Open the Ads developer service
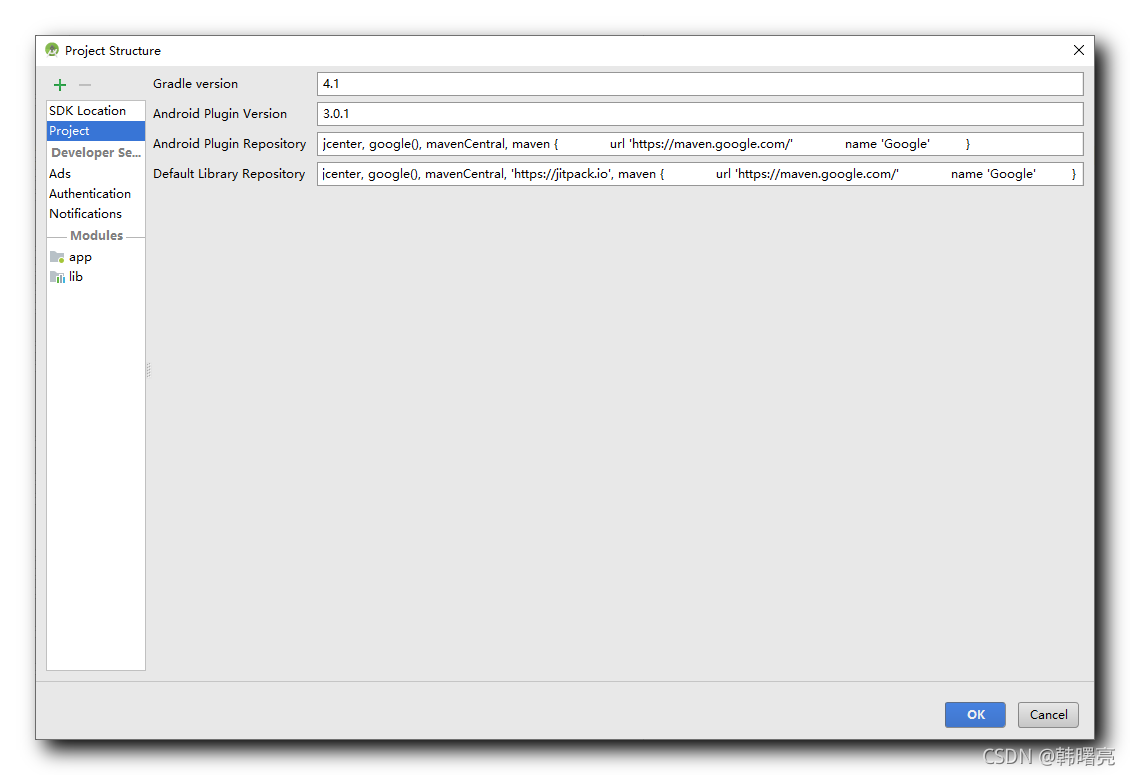The width and height of the screenshot is (1130, 775). click(96, 174)
